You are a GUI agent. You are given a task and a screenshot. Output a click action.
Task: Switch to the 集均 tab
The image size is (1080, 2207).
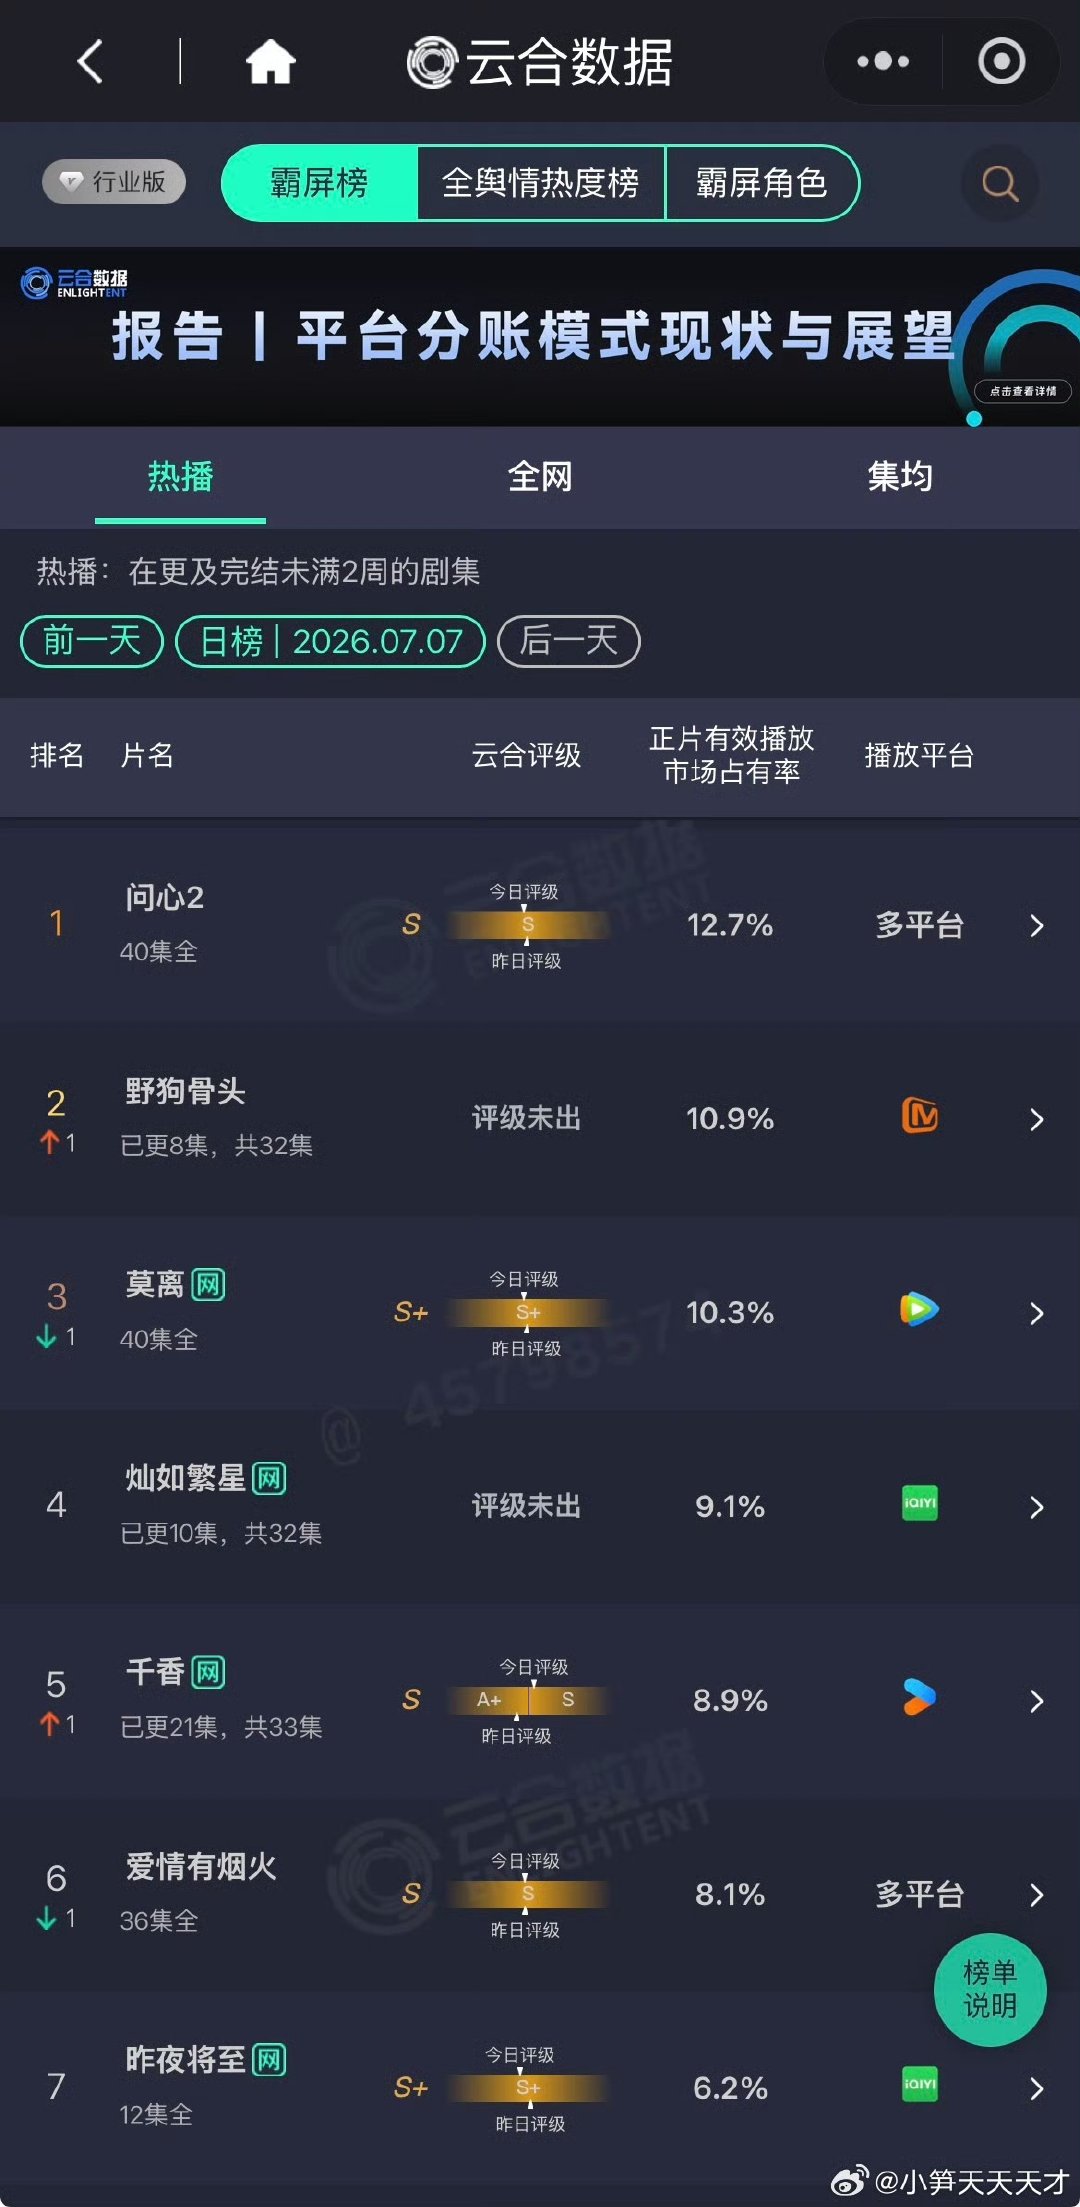[900, 477]
